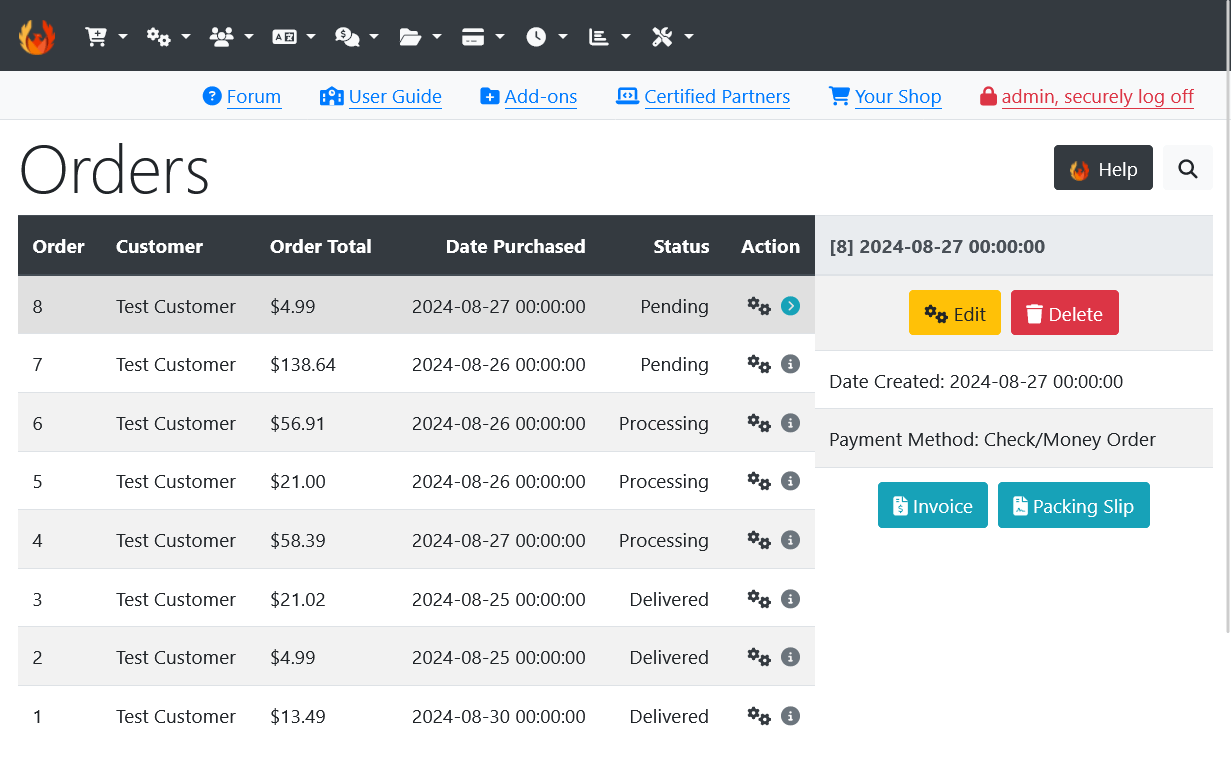Click the info icon for order 5
The height and width of the screenshot is (768, 1231).
pos(790,482)
